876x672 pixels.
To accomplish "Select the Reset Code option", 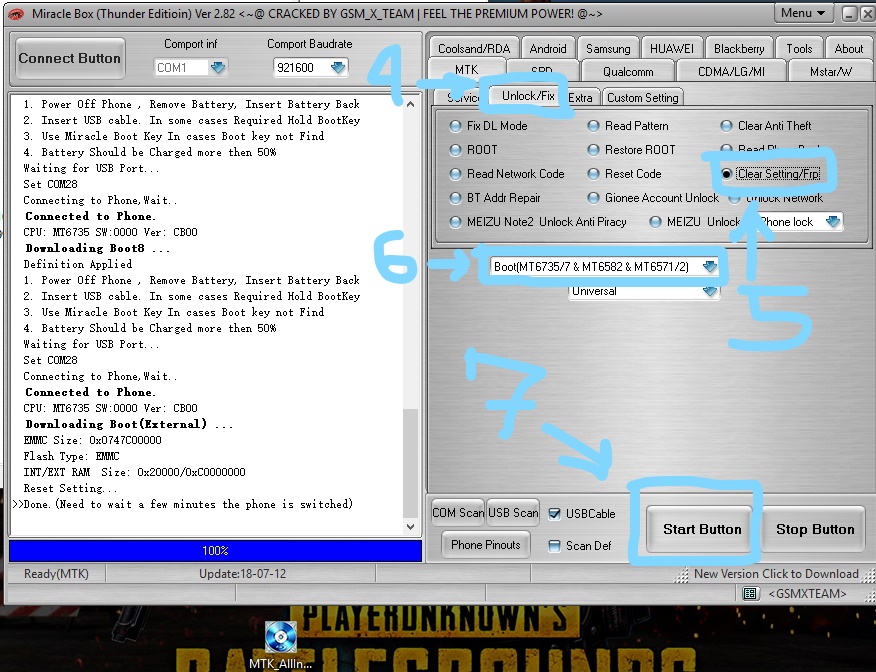I will click(593, 174).
